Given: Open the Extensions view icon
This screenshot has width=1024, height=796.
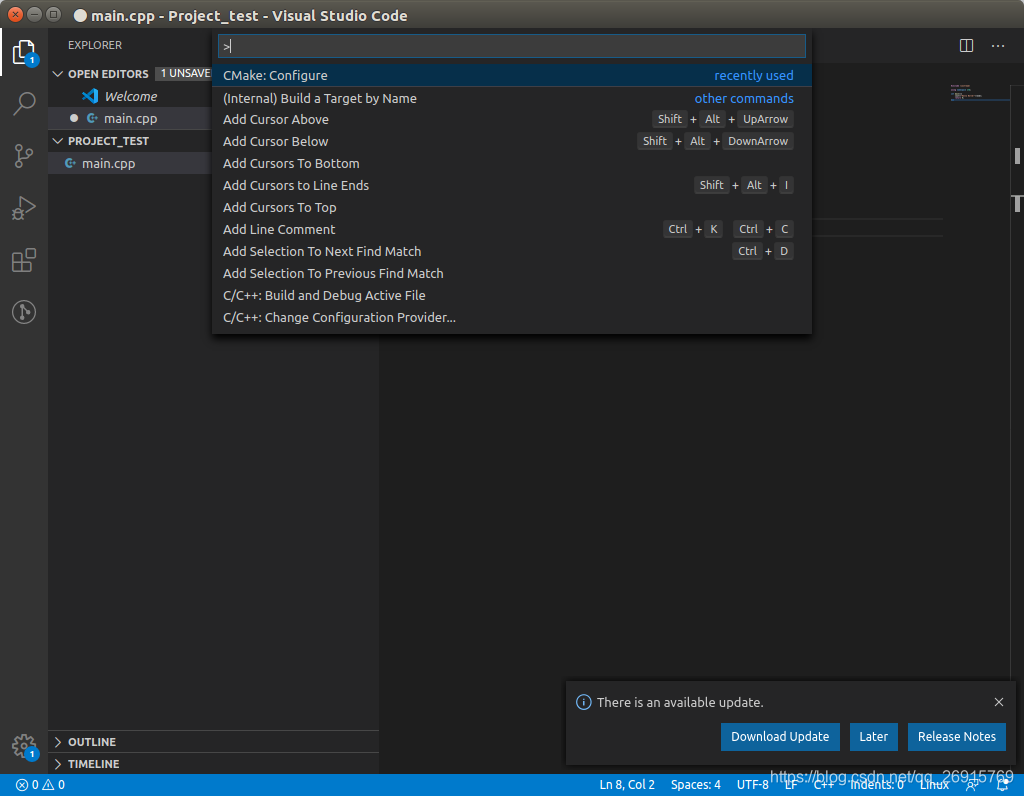Looking at the screenshot, I should 24,260.
